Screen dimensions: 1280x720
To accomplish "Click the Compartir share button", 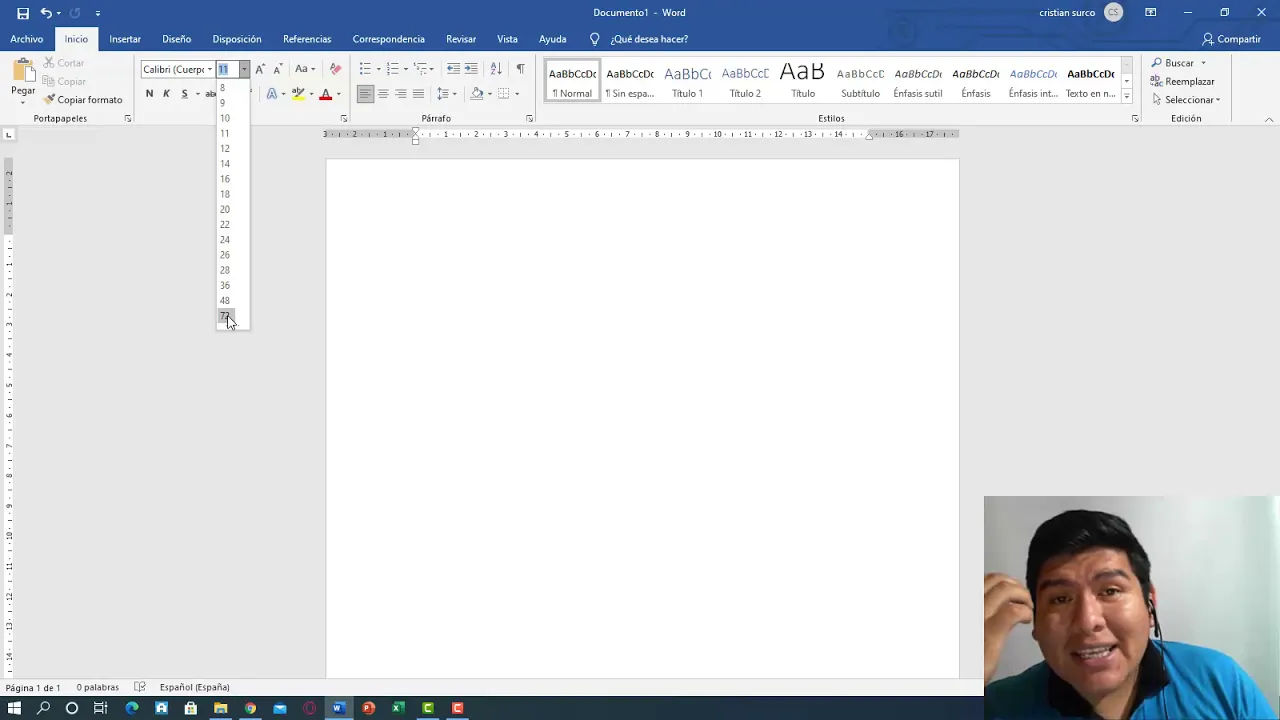I will pyautogui.click(x=1231, y=39).
